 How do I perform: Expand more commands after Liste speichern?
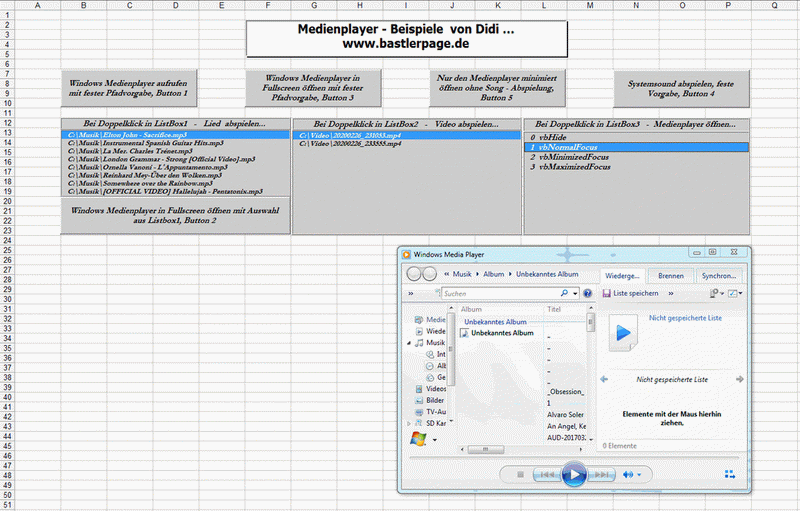click(671, 294)
